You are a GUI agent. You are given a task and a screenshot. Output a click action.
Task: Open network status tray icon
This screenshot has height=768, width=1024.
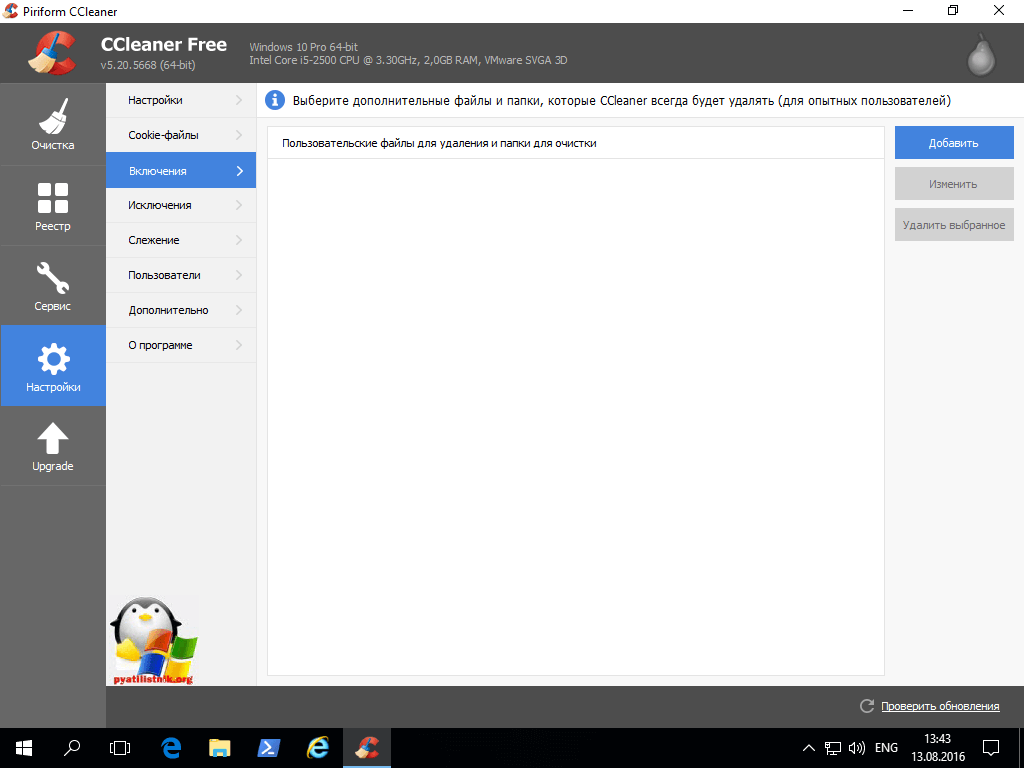point(833,748)
